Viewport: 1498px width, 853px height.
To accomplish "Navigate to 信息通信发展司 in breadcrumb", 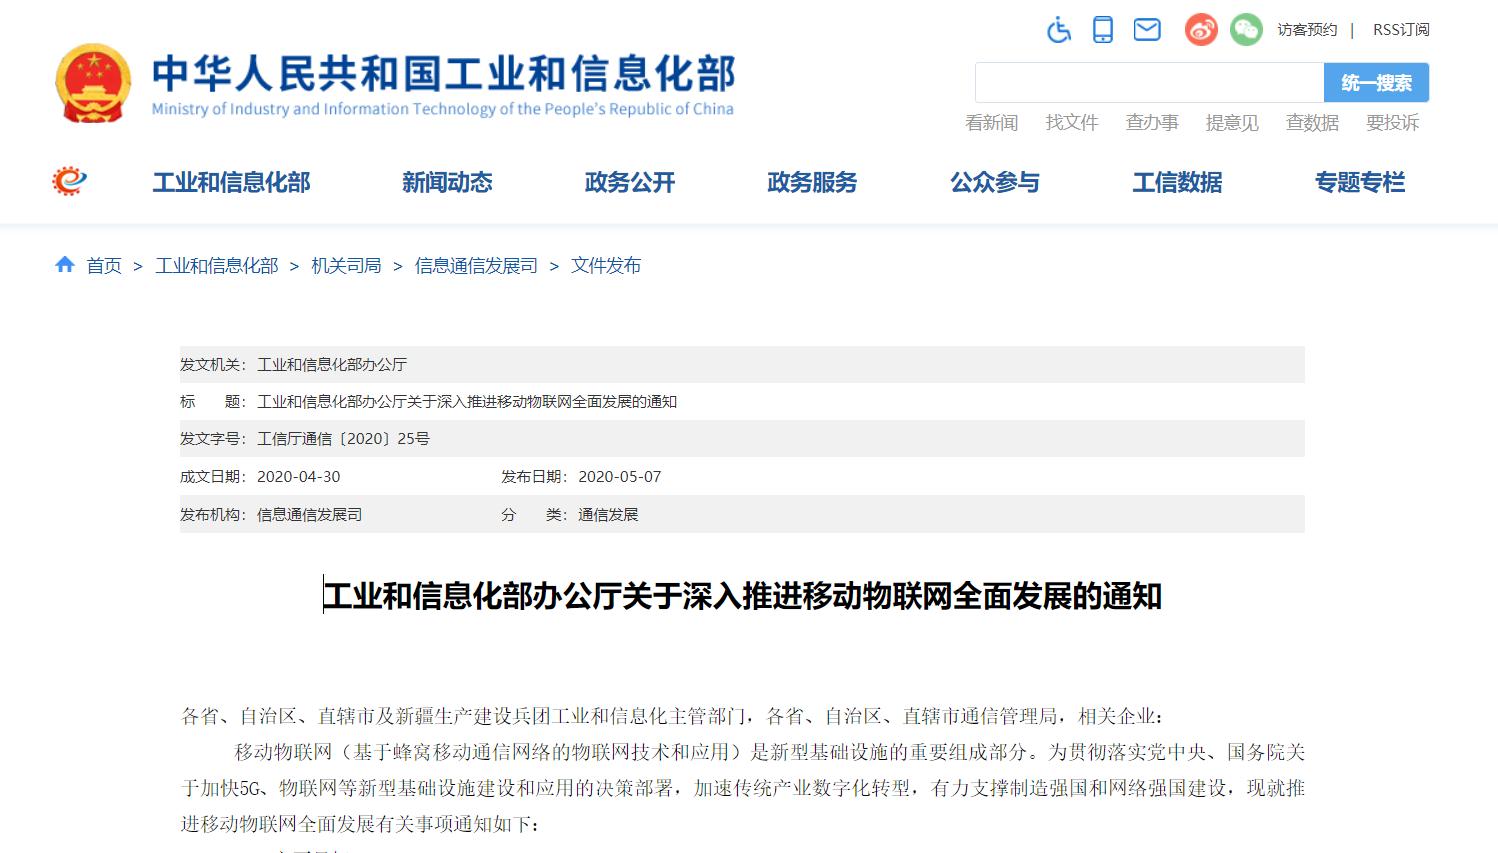I will pos(476,266).
